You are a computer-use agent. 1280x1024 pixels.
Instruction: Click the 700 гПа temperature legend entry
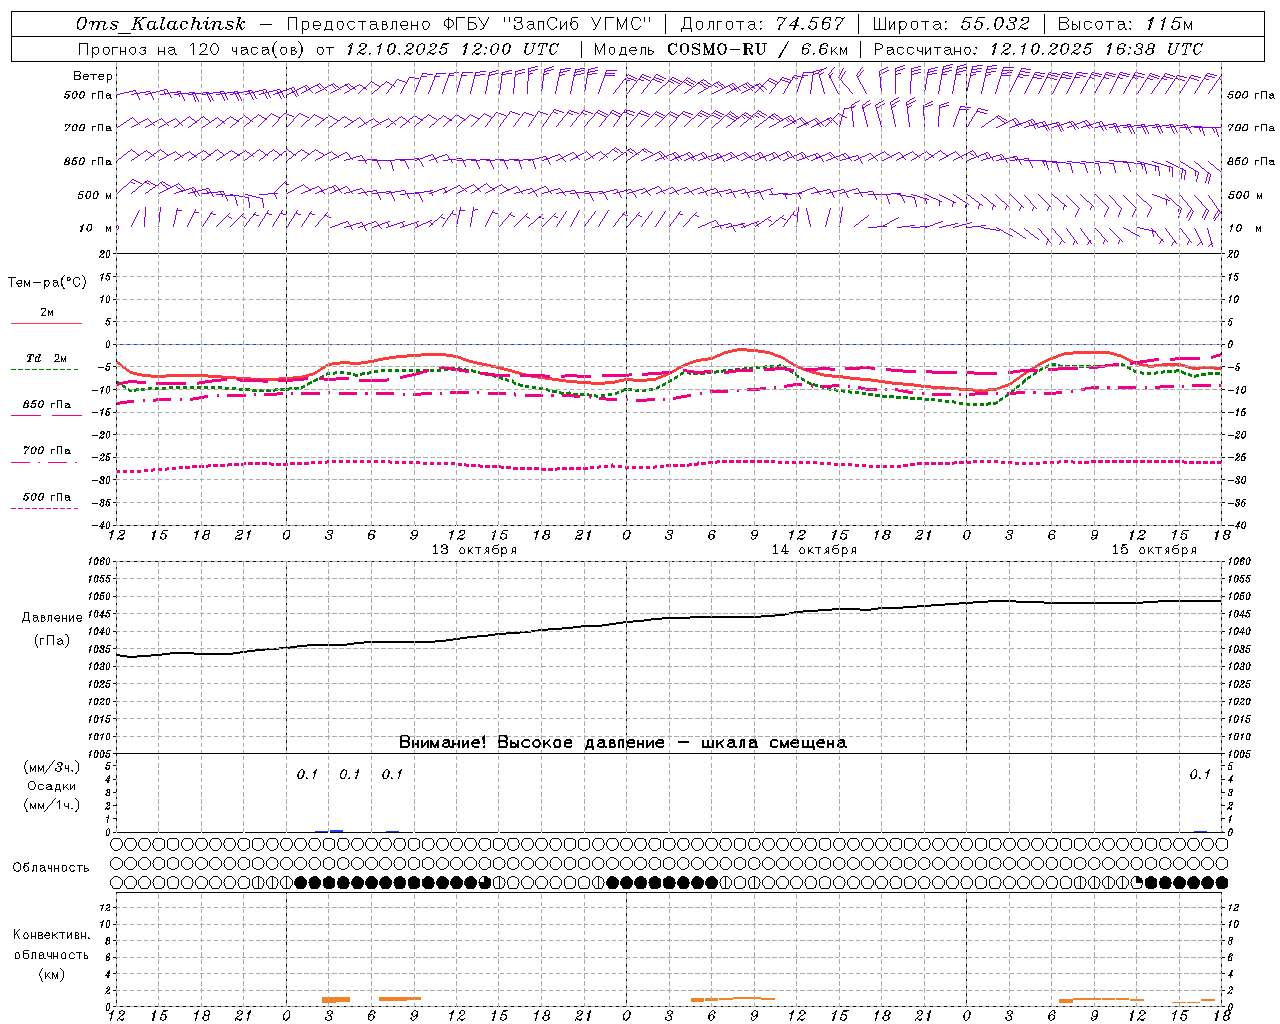click(46, 450)
